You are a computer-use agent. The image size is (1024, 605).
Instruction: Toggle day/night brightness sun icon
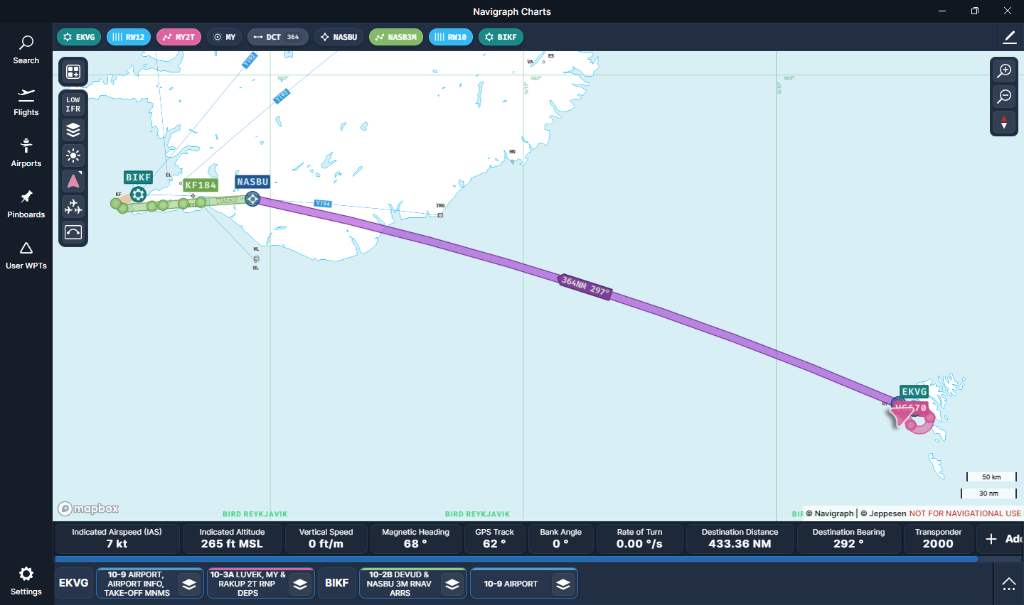pyautogui.click(x=73, y=155)
